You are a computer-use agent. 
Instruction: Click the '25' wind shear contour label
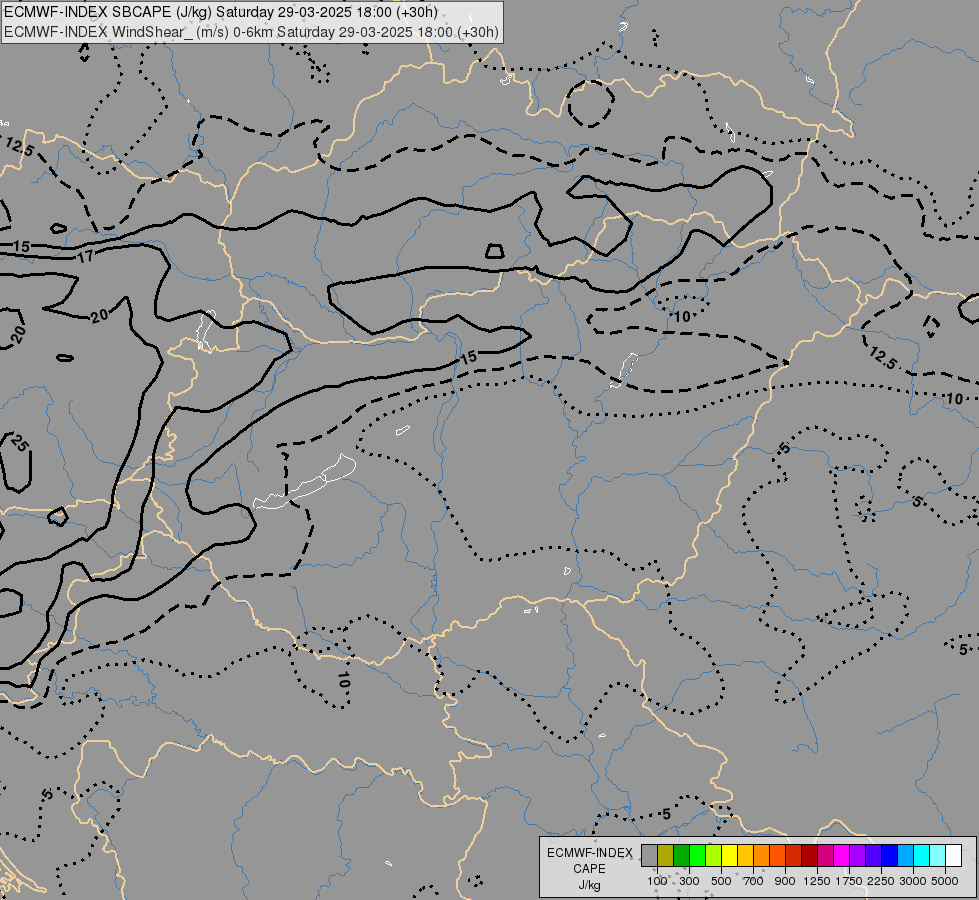tap(19, 443)
